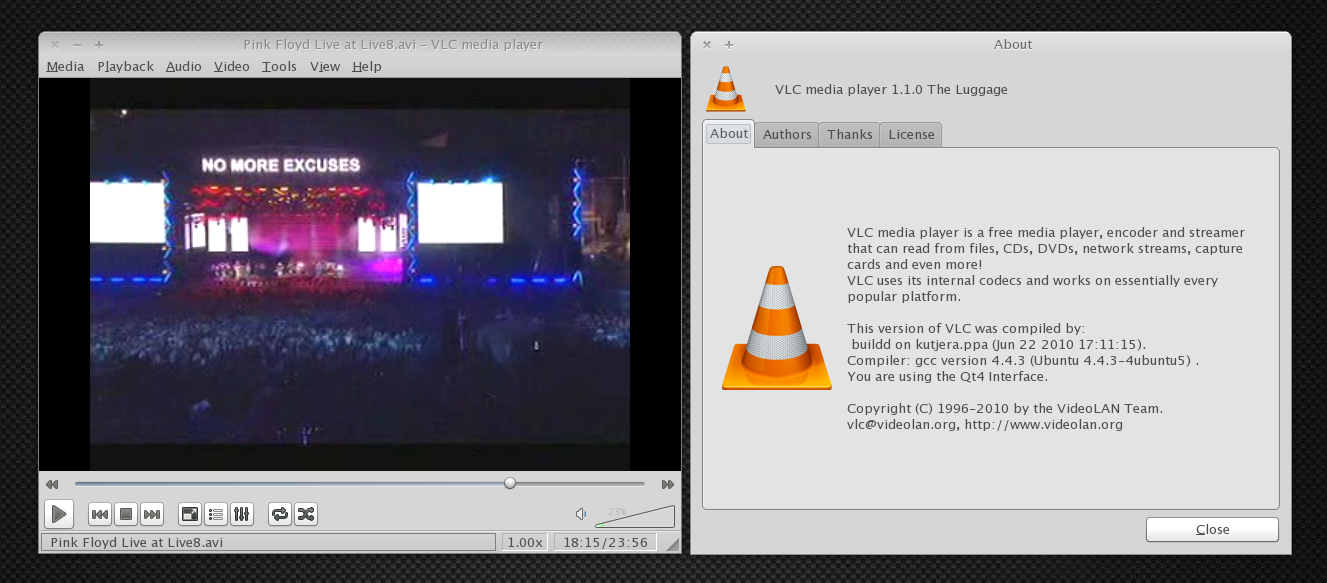
Task: Open the View menu
Action: tap(325, 66)
